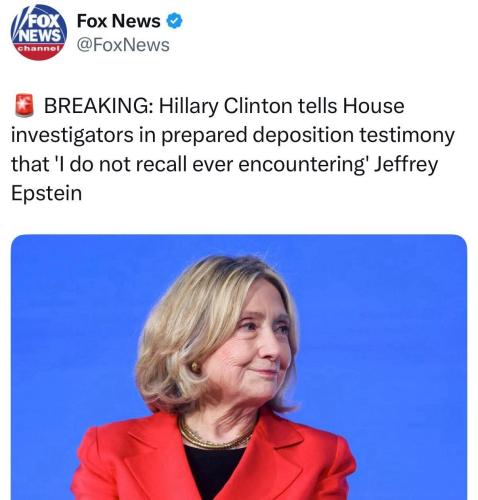
Task: Open the Fox News display name
Action: [x=119, y=21]
